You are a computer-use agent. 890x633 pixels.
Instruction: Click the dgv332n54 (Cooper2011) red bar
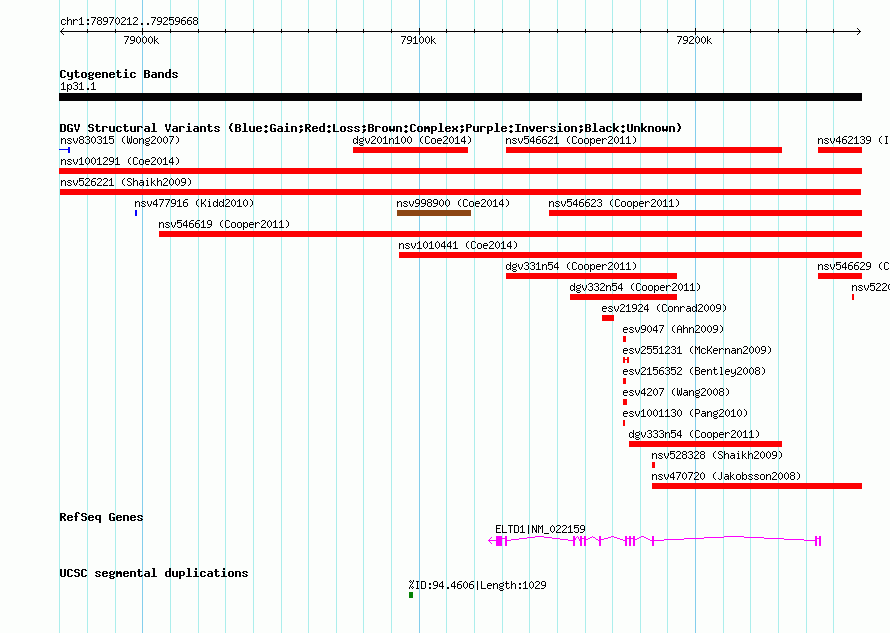(623, 297)
